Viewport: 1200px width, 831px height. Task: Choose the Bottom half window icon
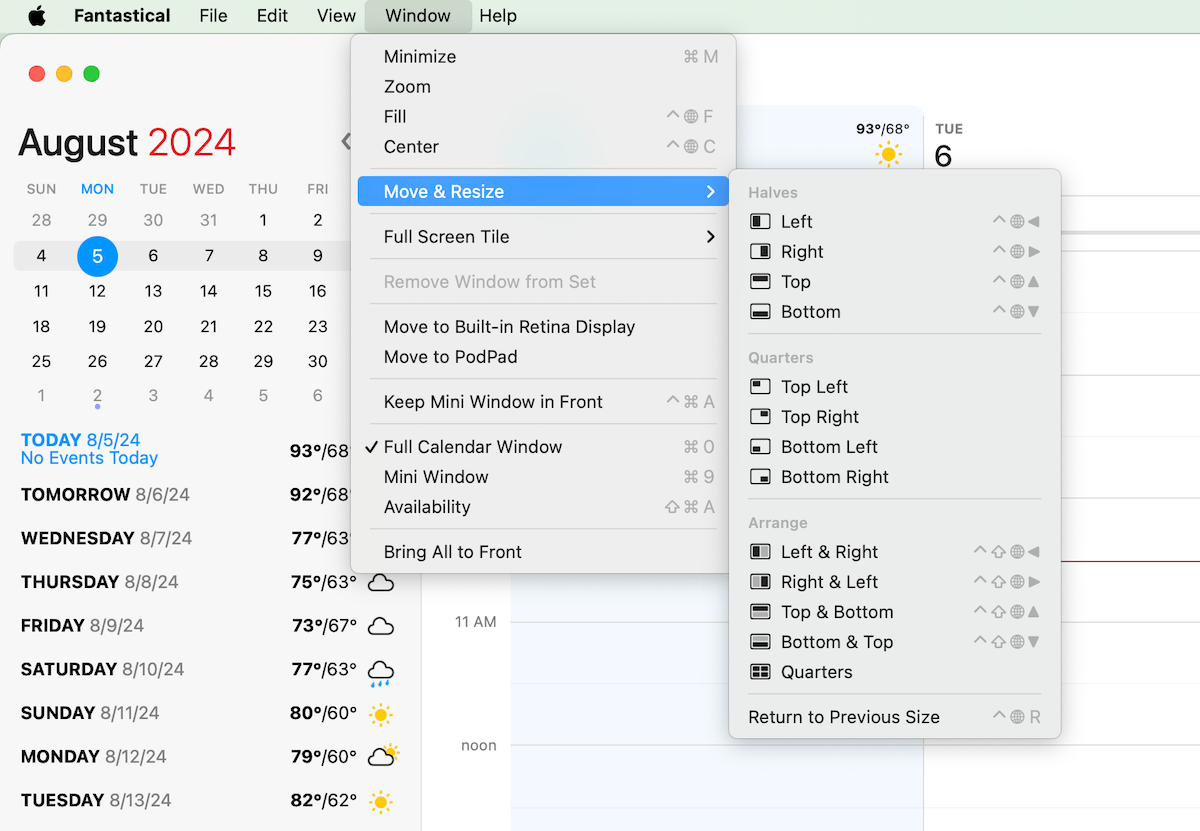tap(760, 311)
